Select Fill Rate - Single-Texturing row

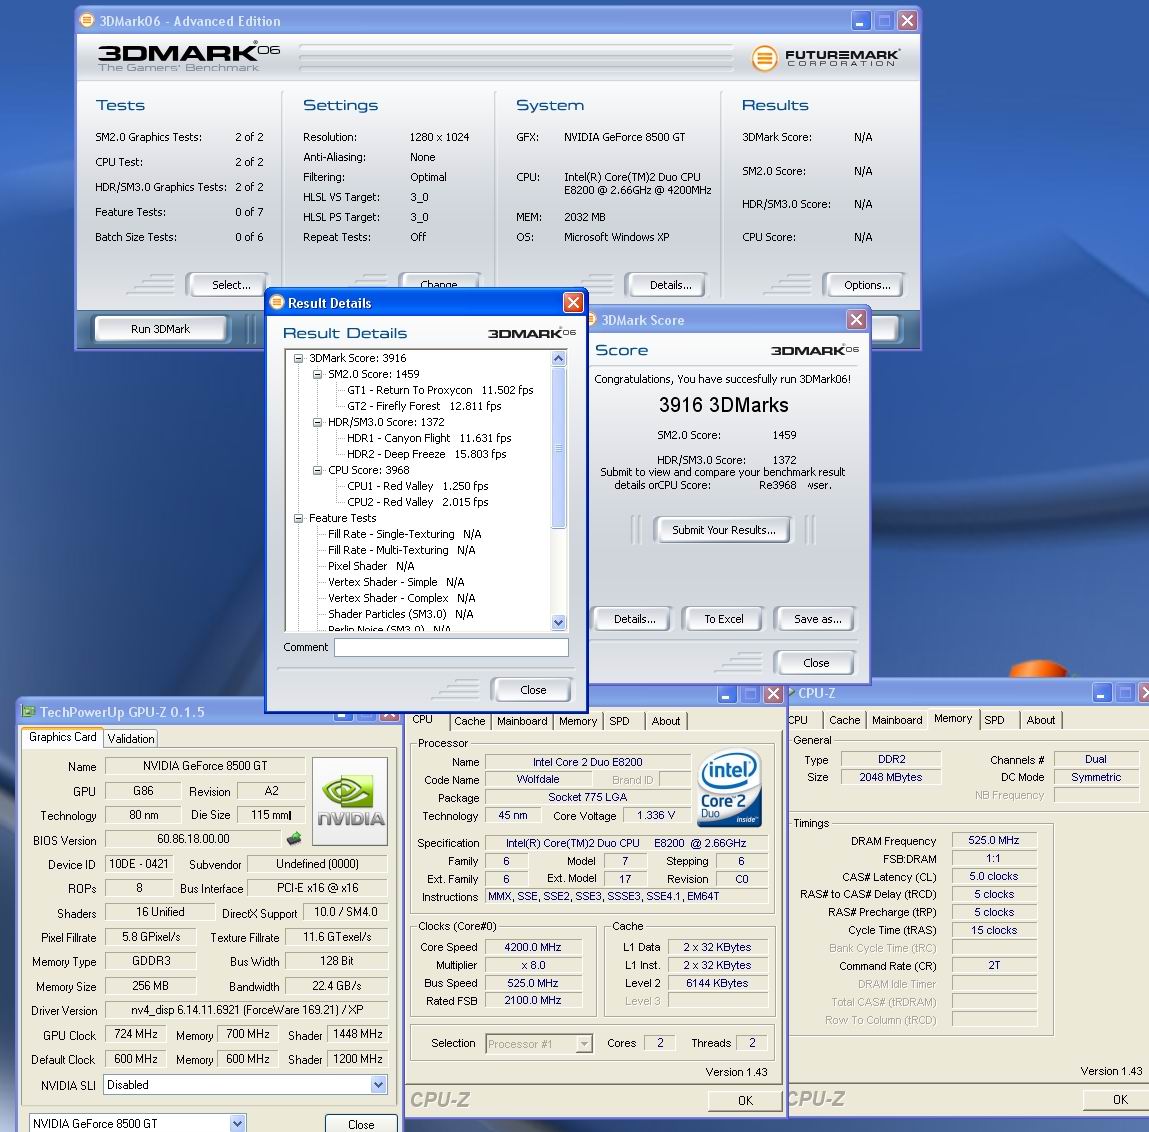tap(404, 534)
